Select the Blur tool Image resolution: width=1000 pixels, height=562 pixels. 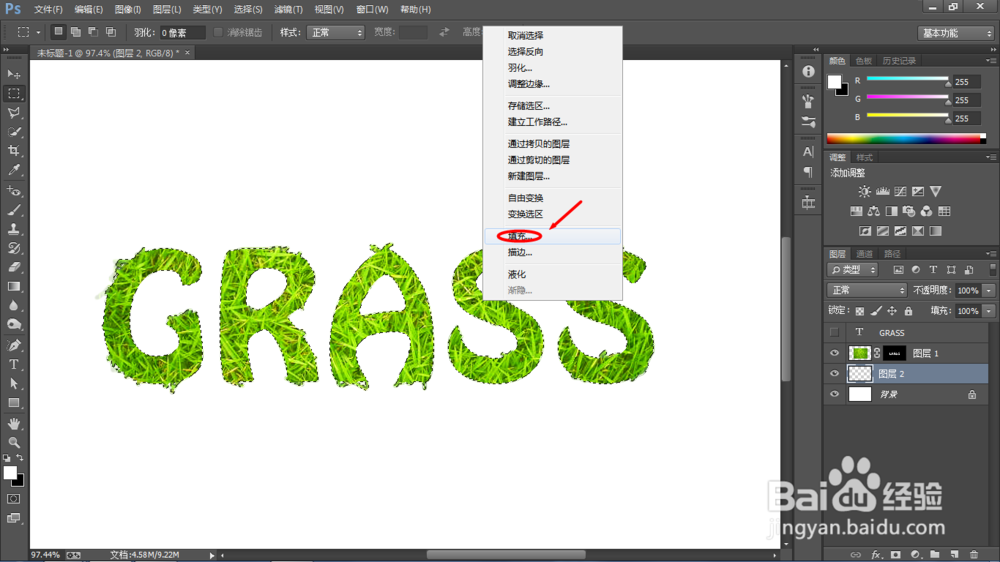point(13,306)
